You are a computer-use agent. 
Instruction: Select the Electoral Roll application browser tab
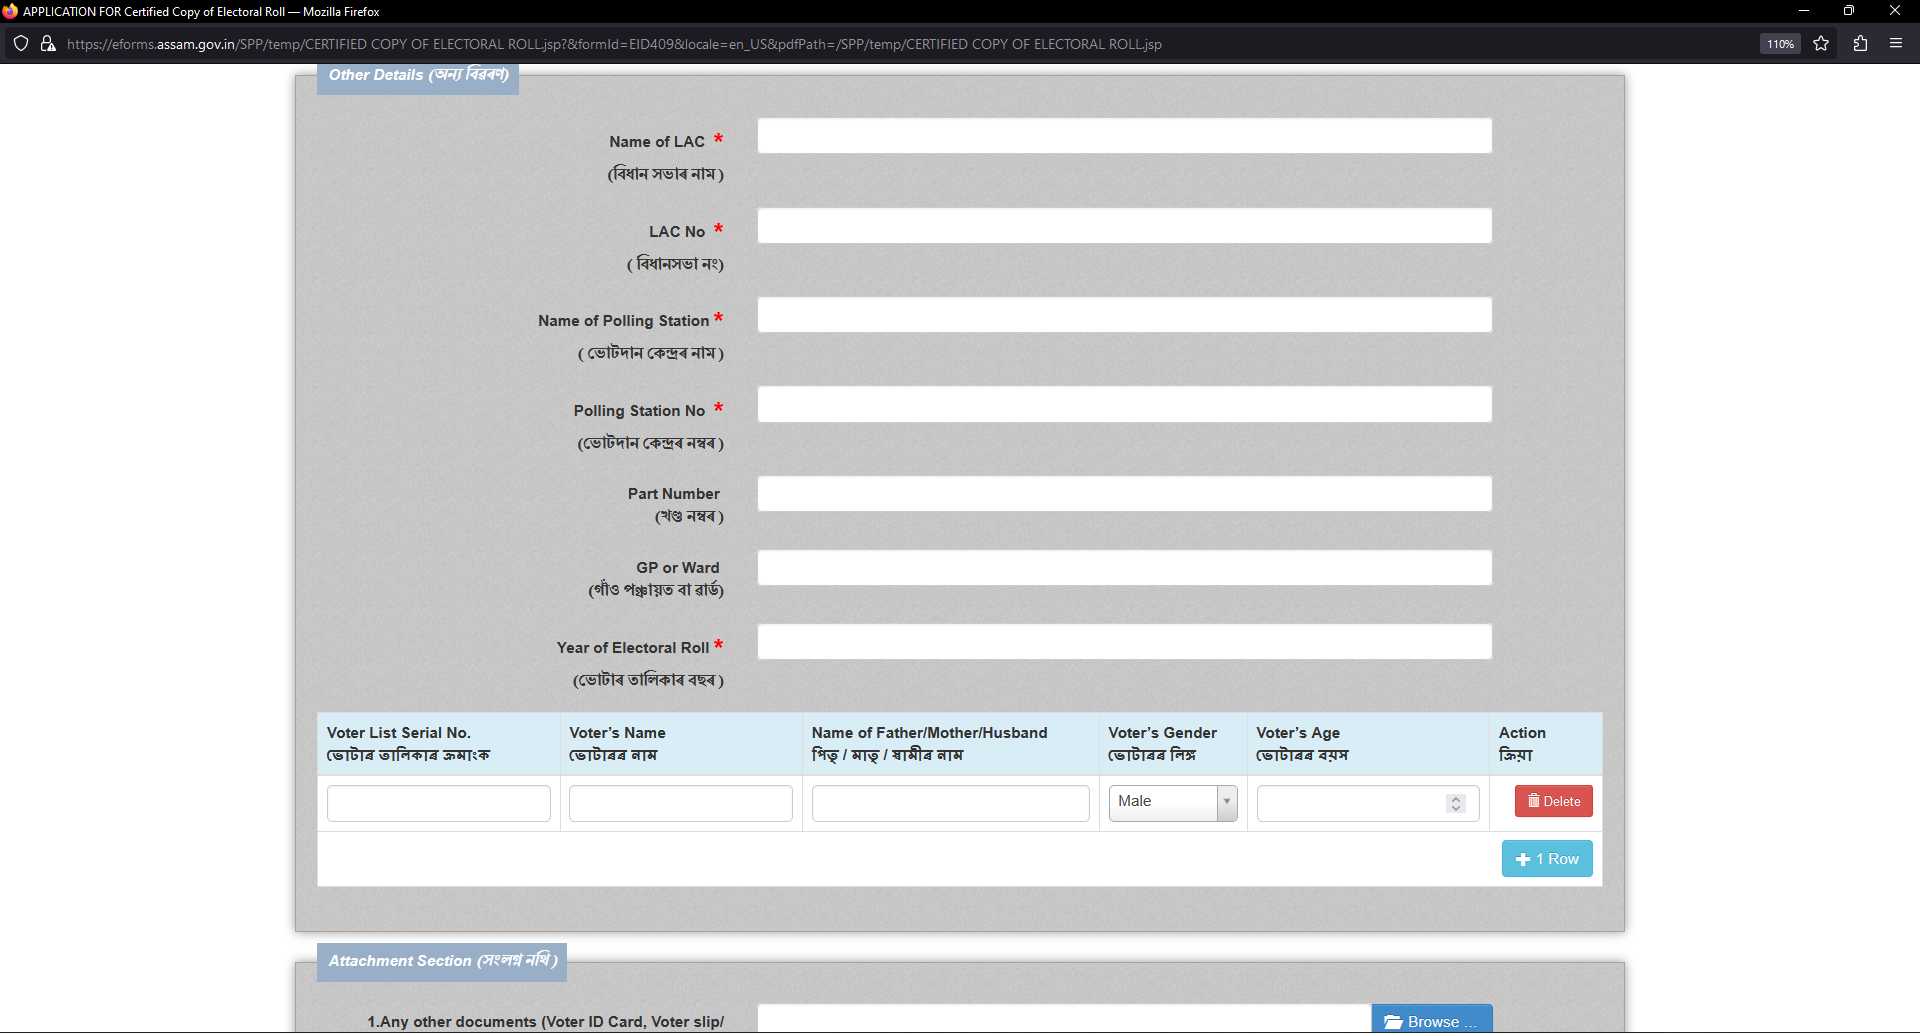tap(200, 11)
